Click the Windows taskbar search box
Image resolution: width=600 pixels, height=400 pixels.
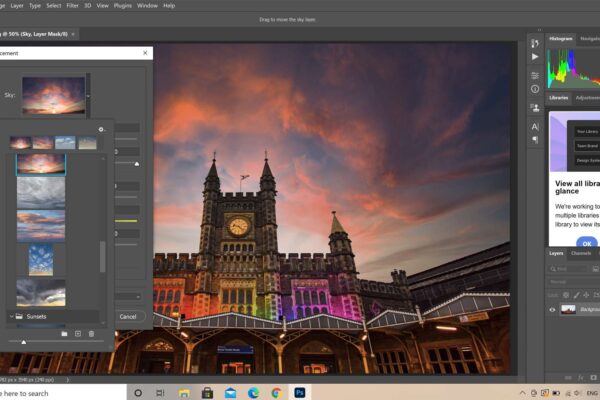click(63, 393)
